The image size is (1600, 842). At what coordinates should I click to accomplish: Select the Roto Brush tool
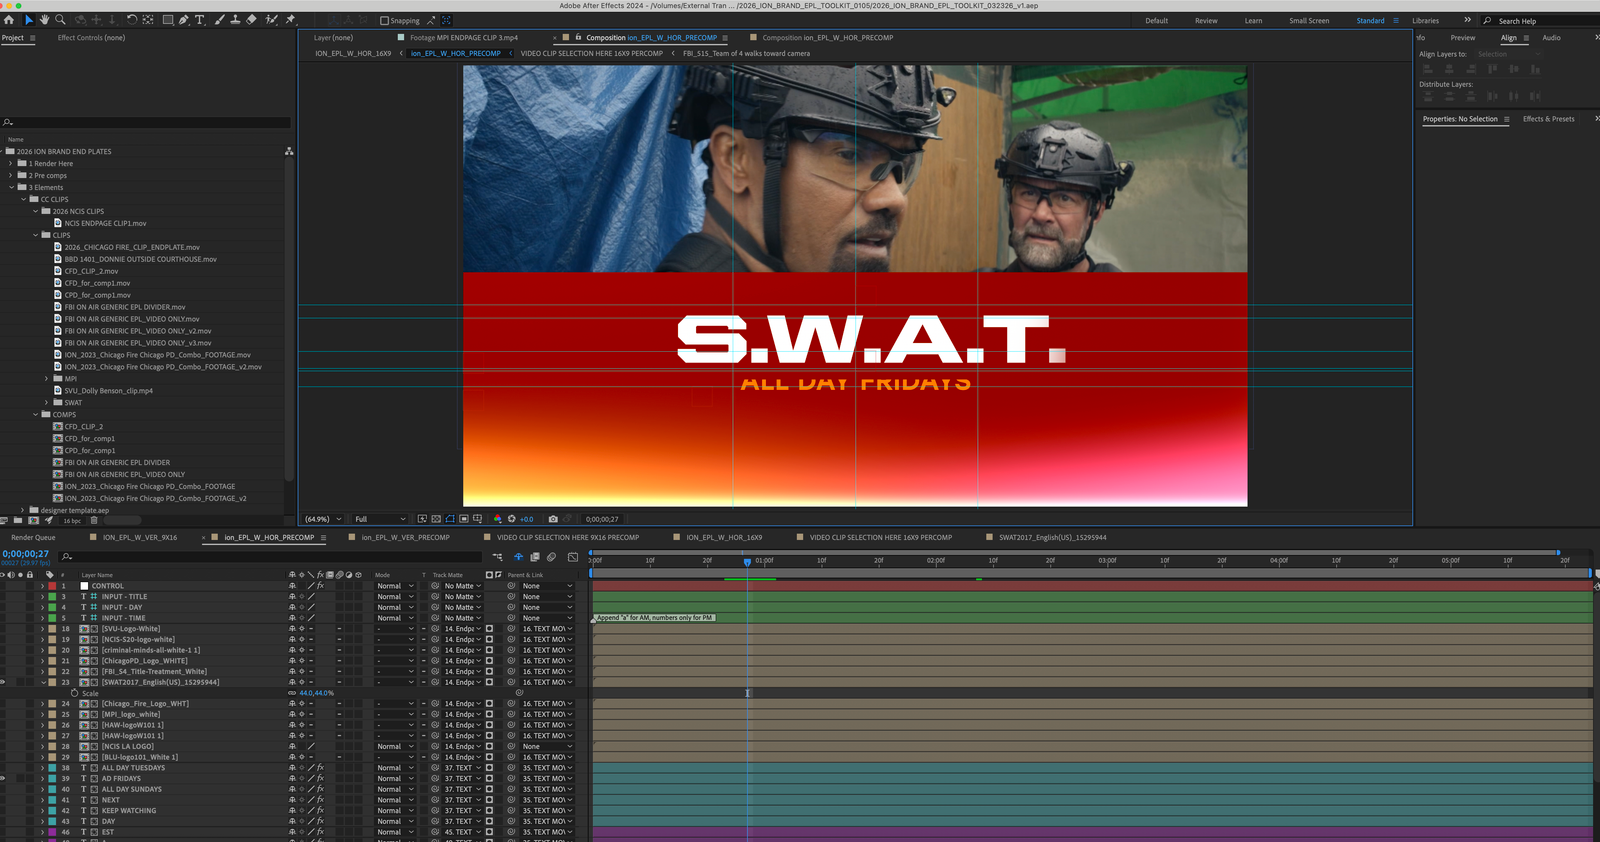[271, 20]
